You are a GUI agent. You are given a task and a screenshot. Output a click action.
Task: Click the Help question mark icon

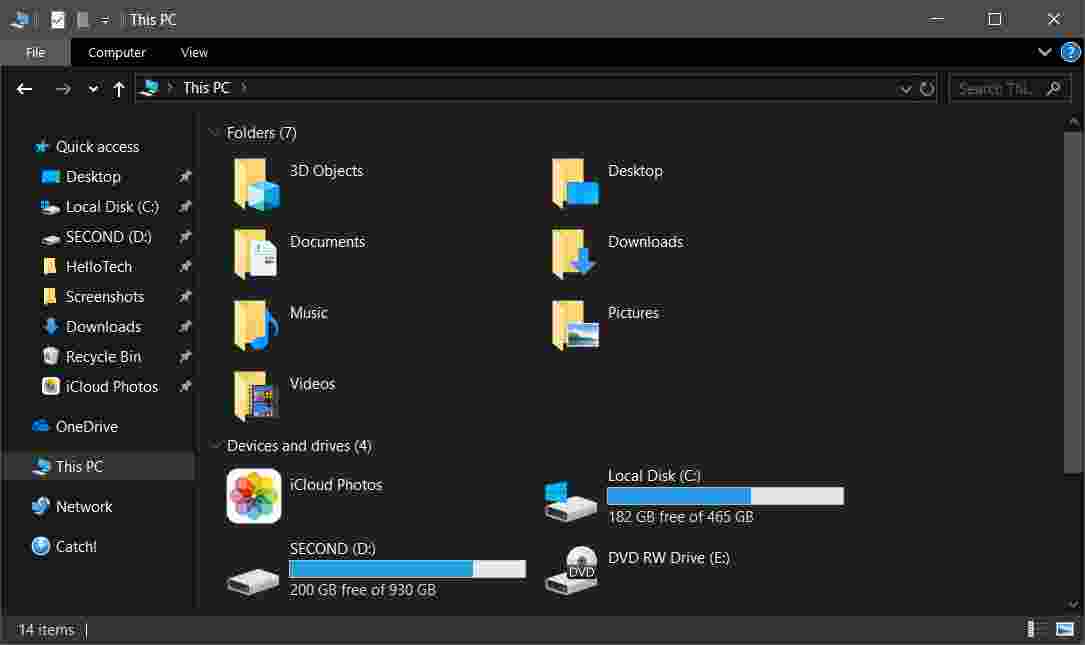click(1070, 52)
